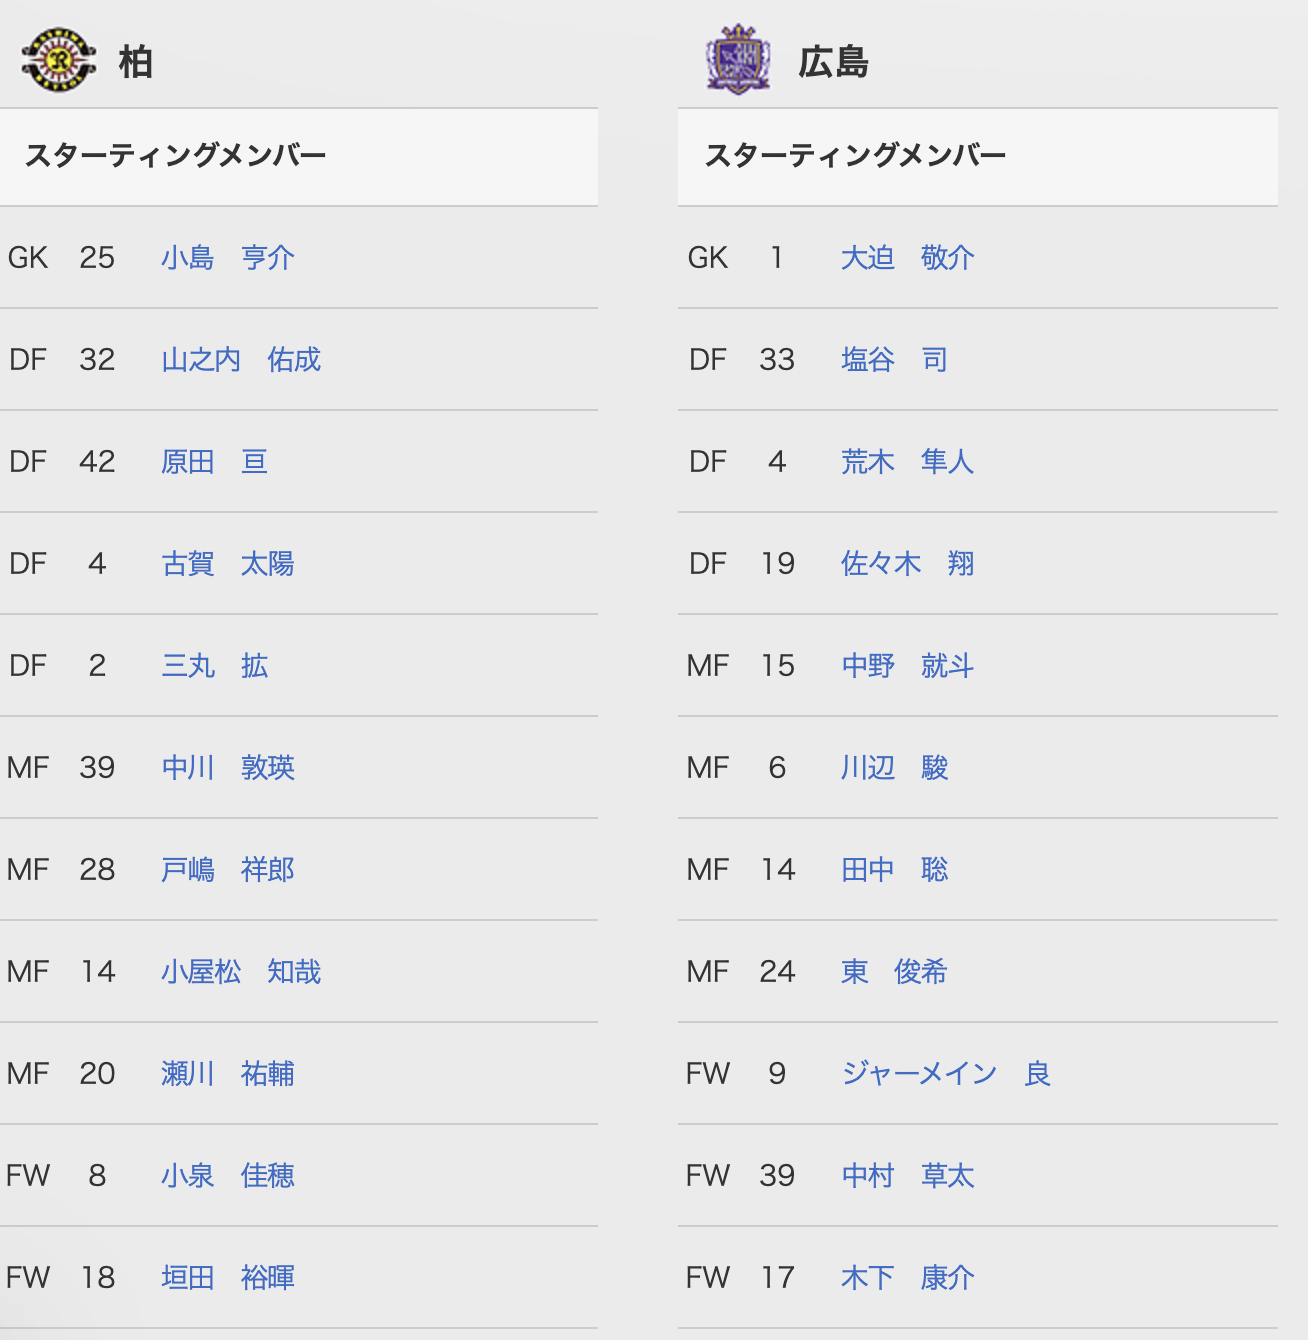This screenshot has height=1340, width=1308.
Task: Click forward ジャーメイン 良 link
Action: [945, 1074]
